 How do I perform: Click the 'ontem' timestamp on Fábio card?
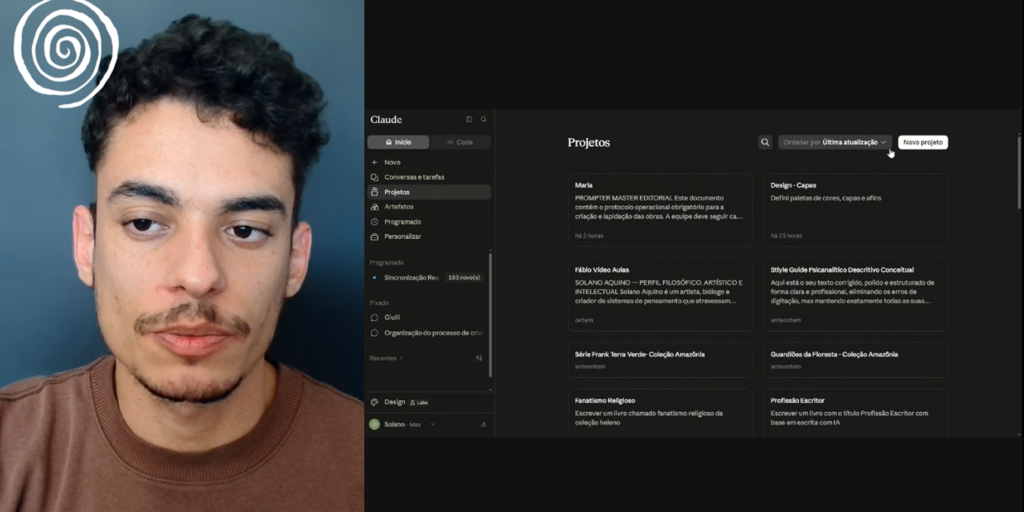tap(584, 321)
